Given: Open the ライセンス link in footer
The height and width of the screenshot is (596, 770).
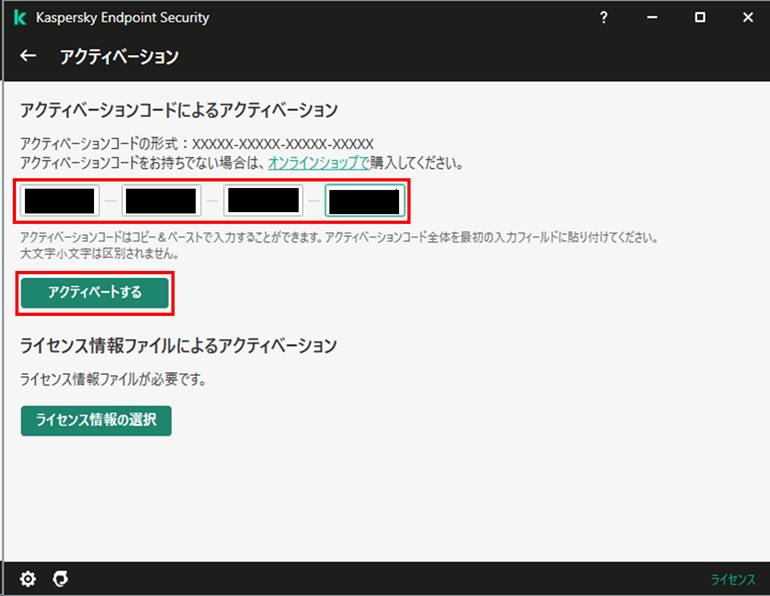Looking at the screenshot, I should pyautogui.click(x=733, y=579).
